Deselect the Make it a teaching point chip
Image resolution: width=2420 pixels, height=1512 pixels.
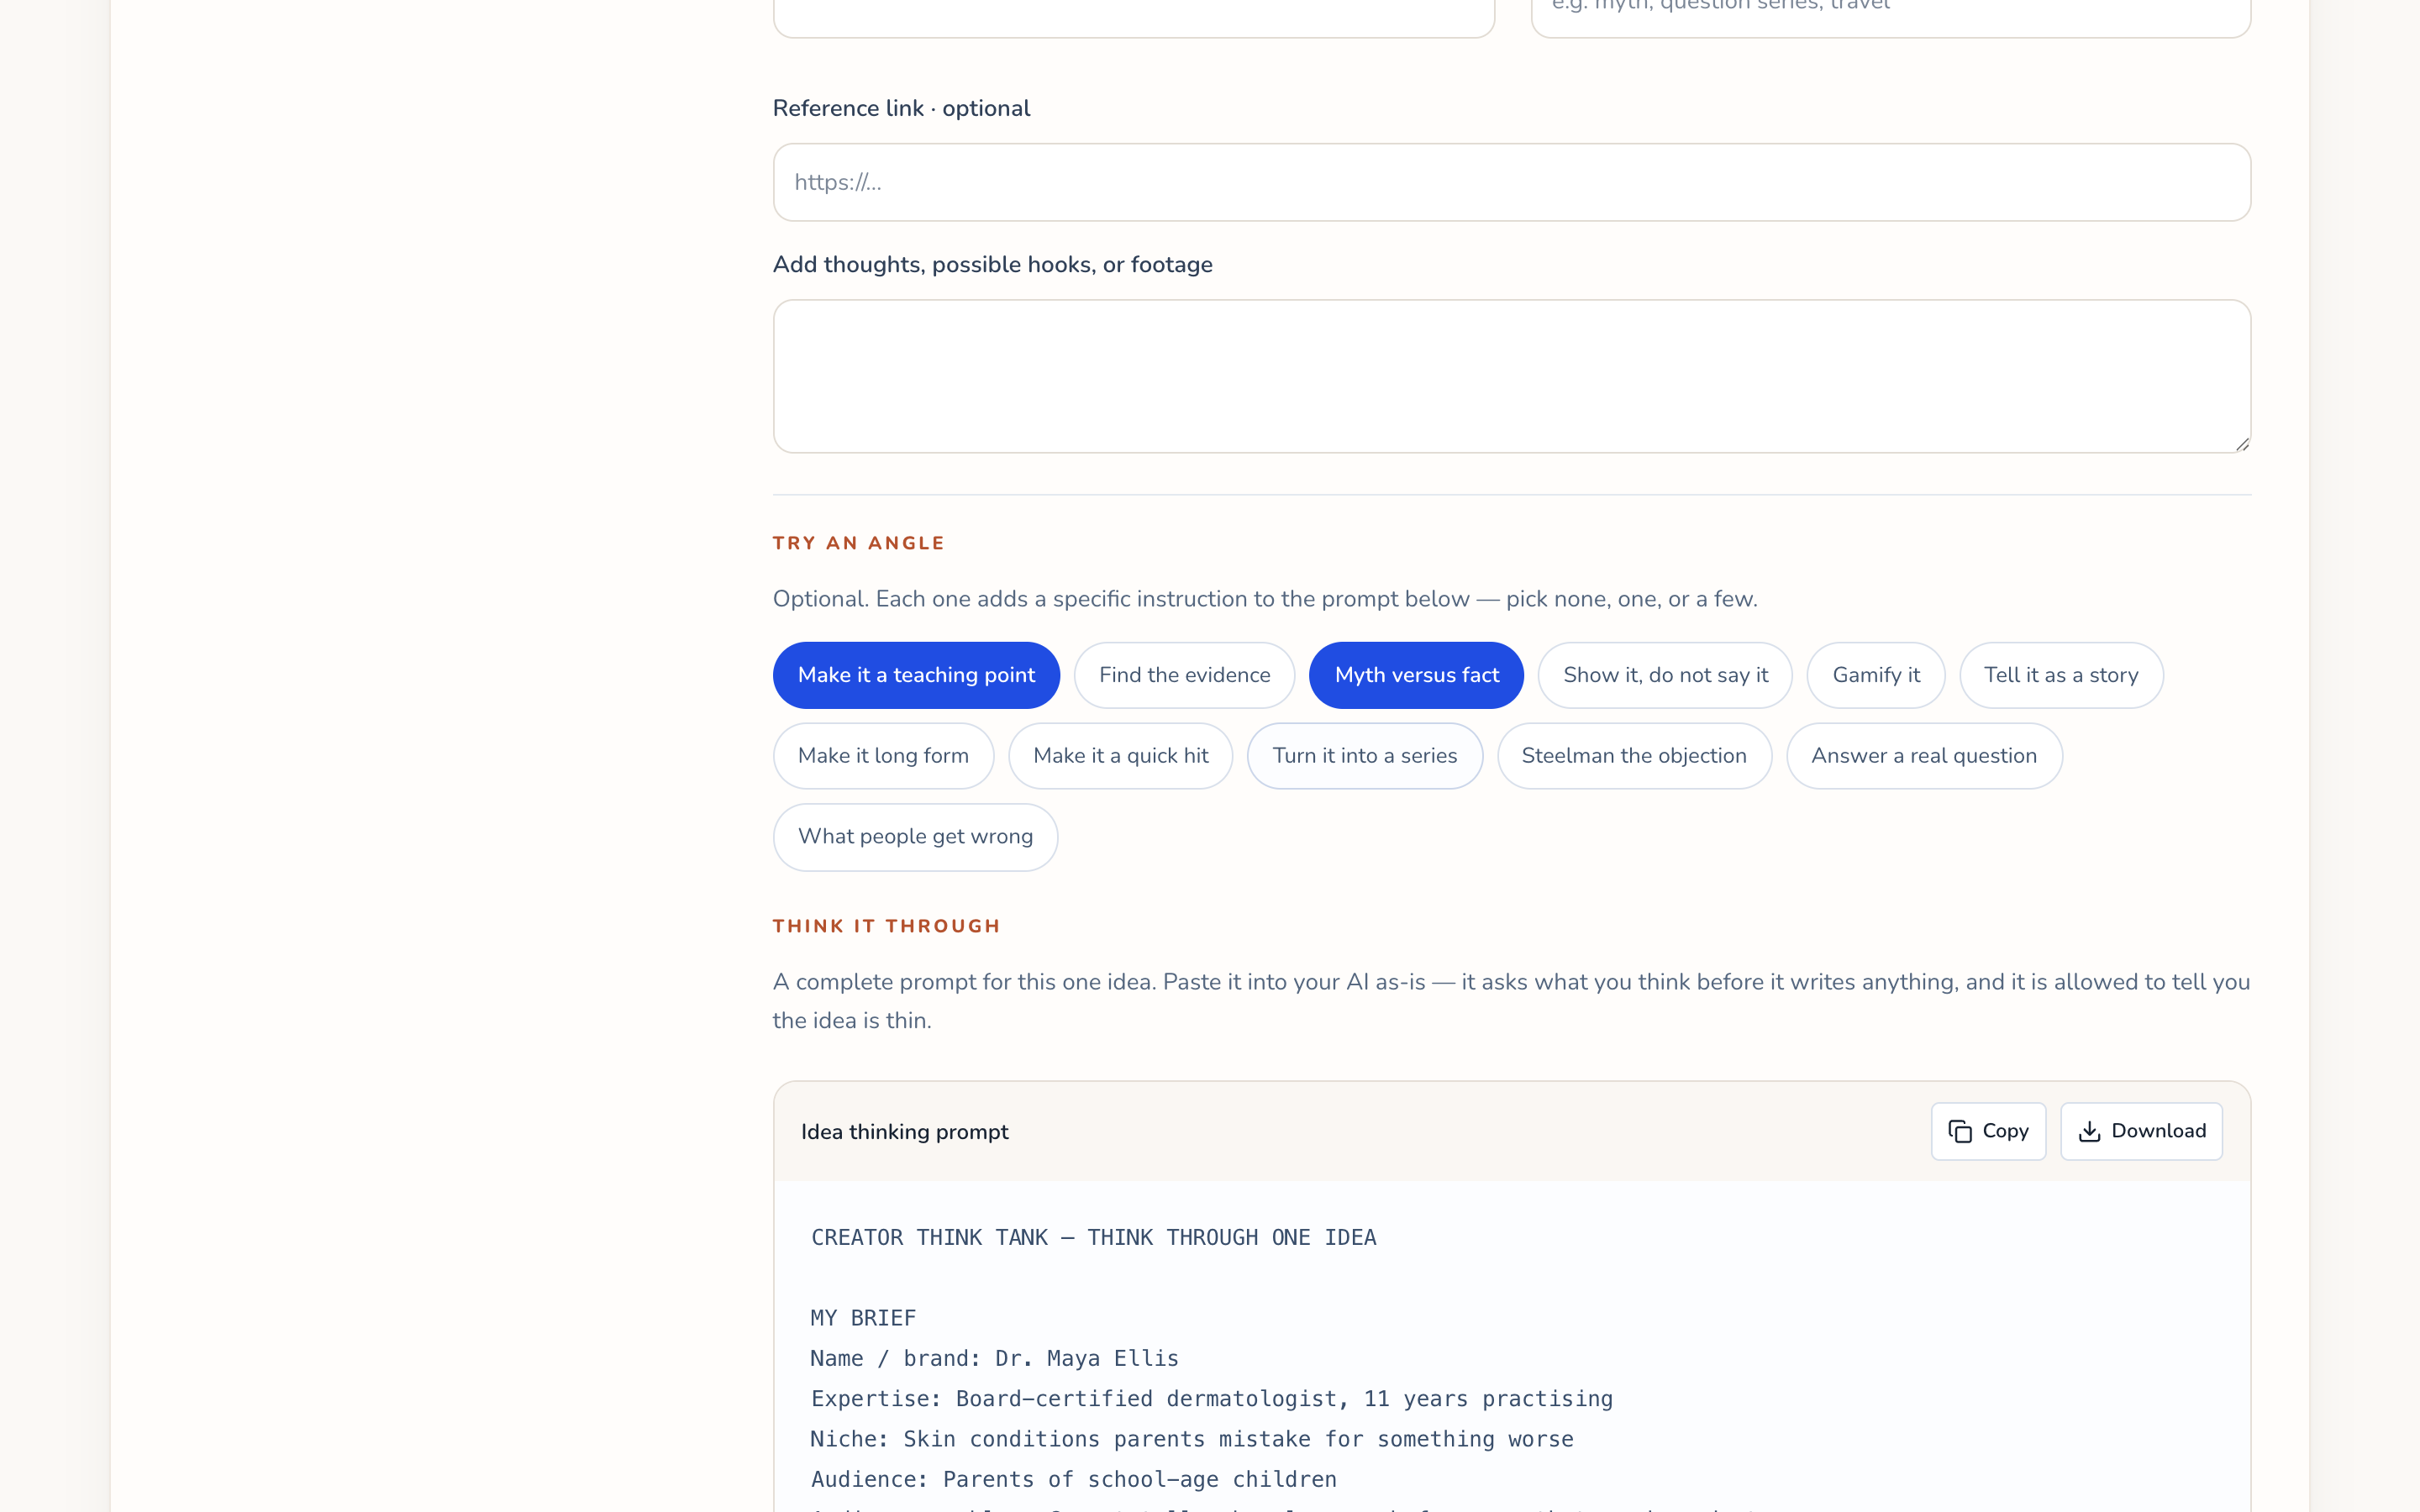point(916,675)
